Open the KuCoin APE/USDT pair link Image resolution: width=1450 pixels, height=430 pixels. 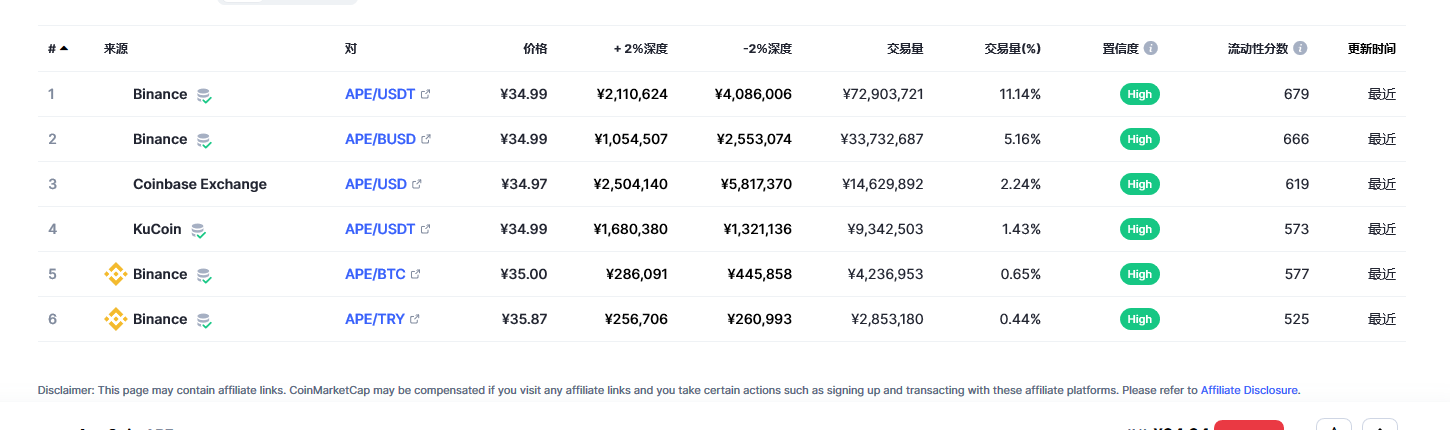click(380, 229)
